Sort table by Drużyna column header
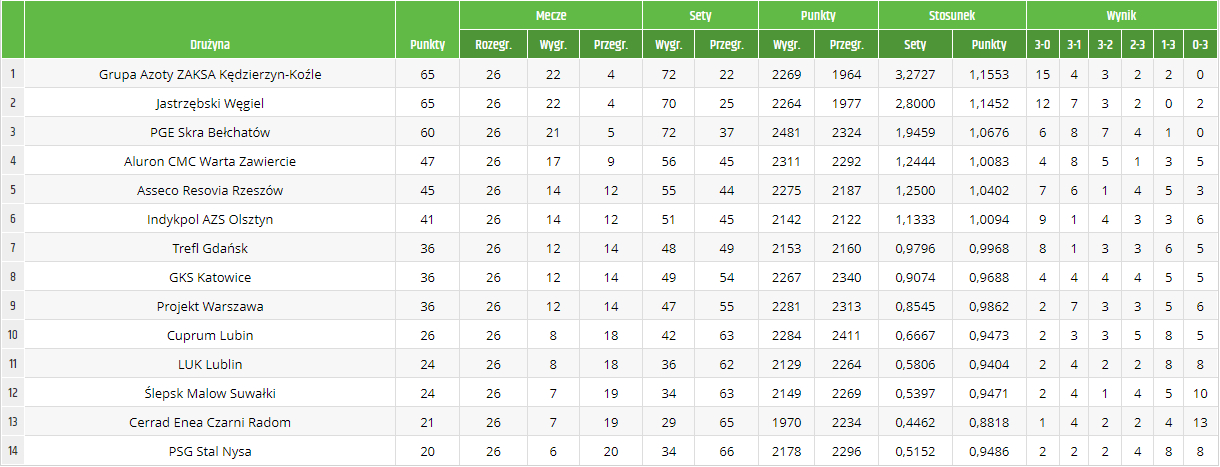This screenshot has height=467, width=1220. [x=210, y=45]
